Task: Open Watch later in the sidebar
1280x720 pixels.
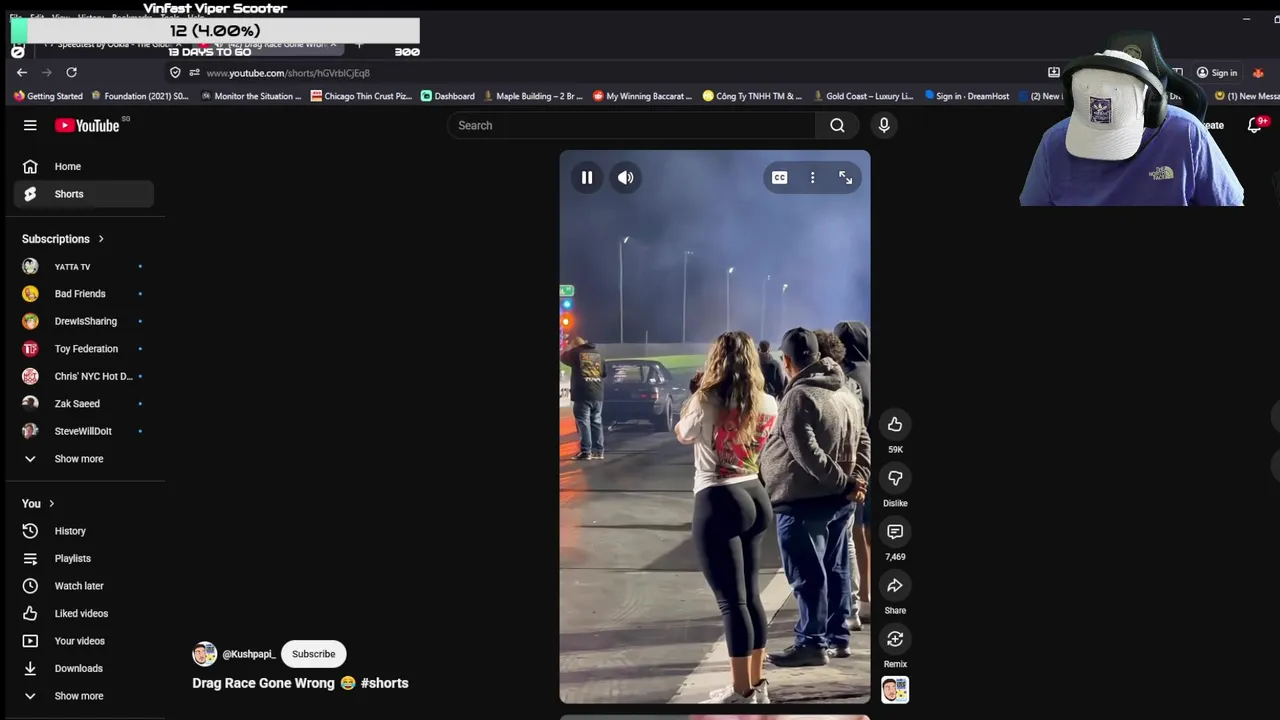Action: pos(84,586)
